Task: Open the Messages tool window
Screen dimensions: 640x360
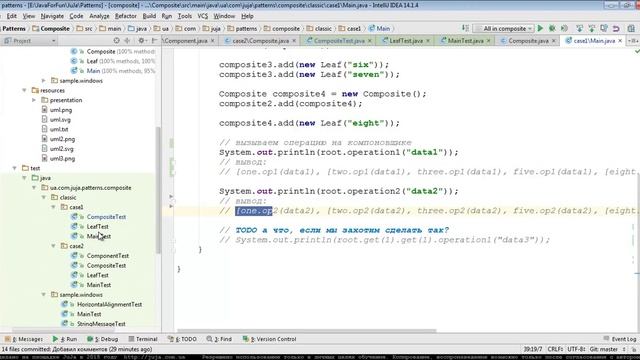Action: click(23, 339)
